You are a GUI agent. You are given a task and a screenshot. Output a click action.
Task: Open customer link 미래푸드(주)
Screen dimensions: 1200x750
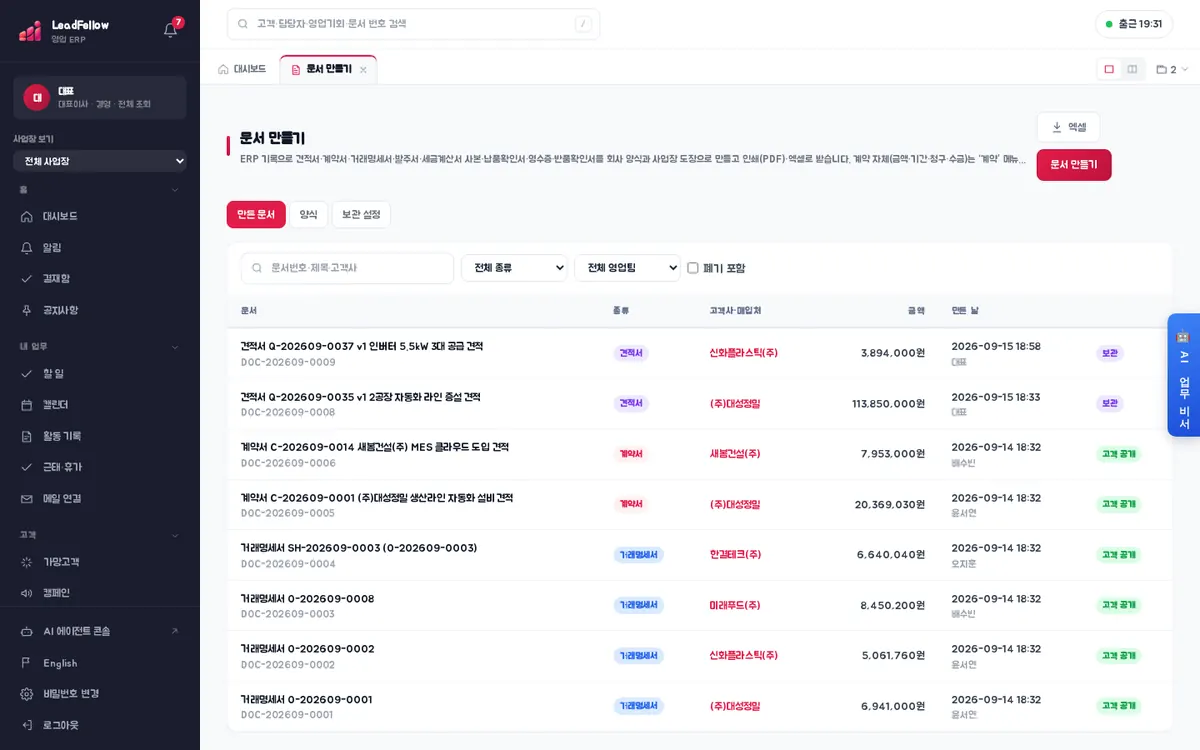pyautogui.click(x=735, y=605)
